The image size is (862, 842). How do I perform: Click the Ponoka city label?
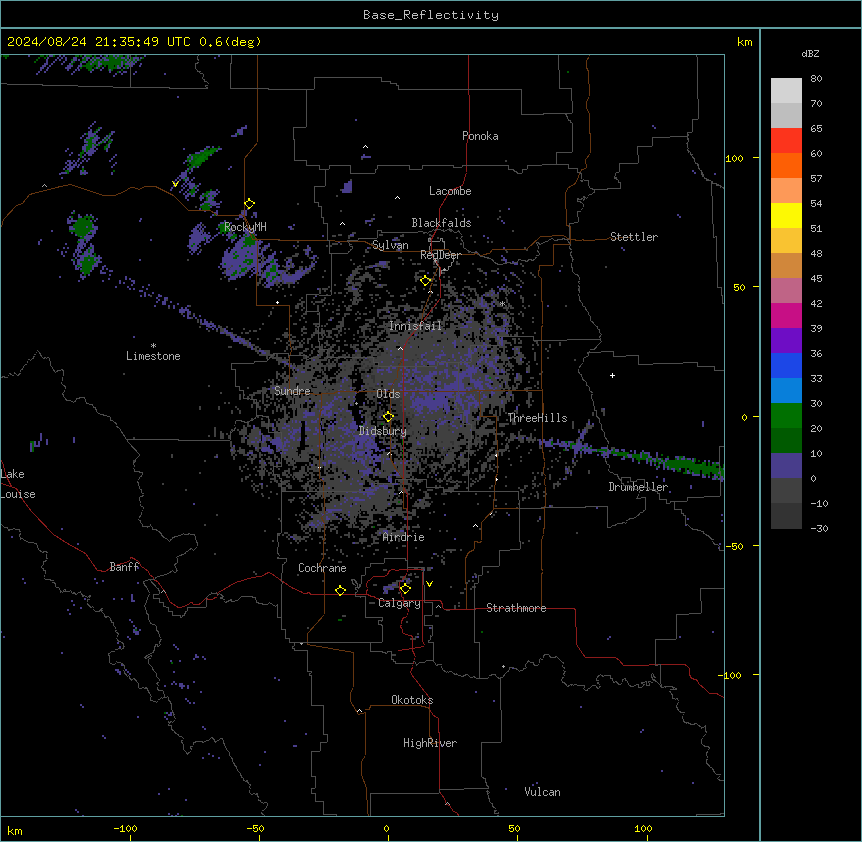(x=480, y=136)
